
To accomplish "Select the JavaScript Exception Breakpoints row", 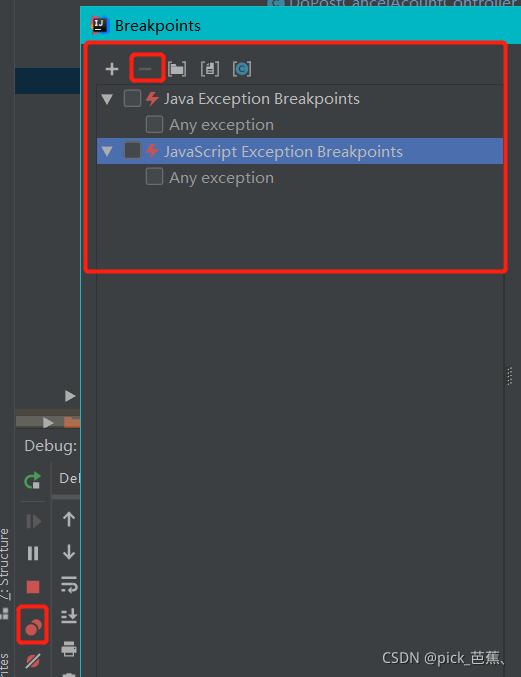I will pyautogui.click(x=300, y=151).
